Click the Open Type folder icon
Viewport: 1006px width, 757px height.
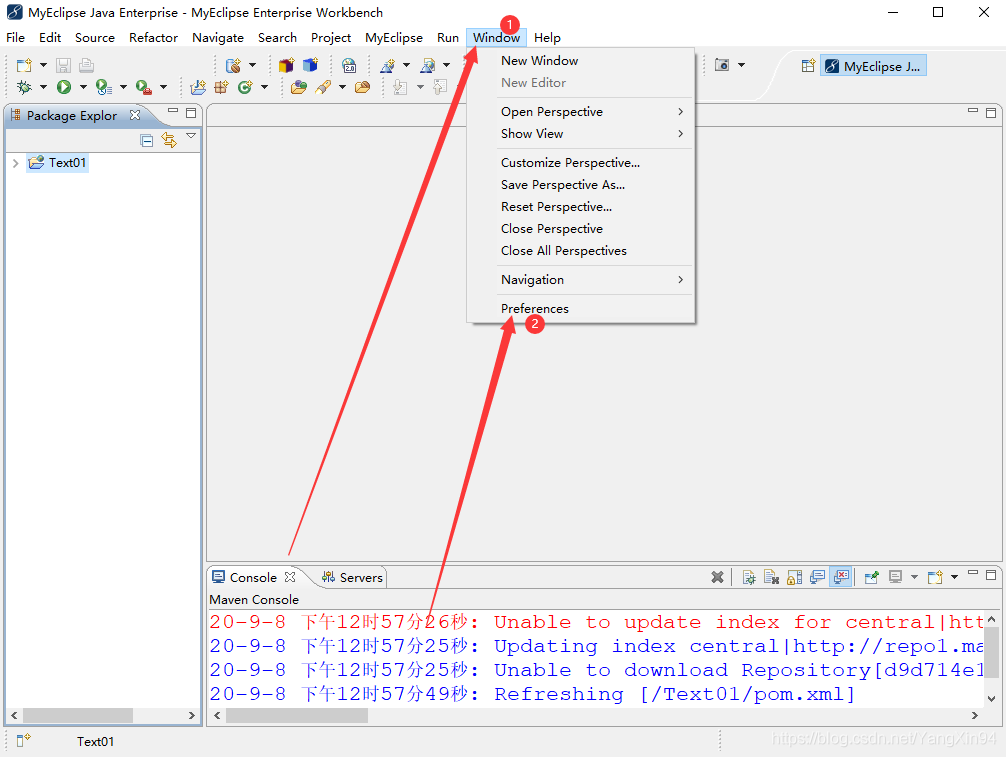click(x=298, y=87)
